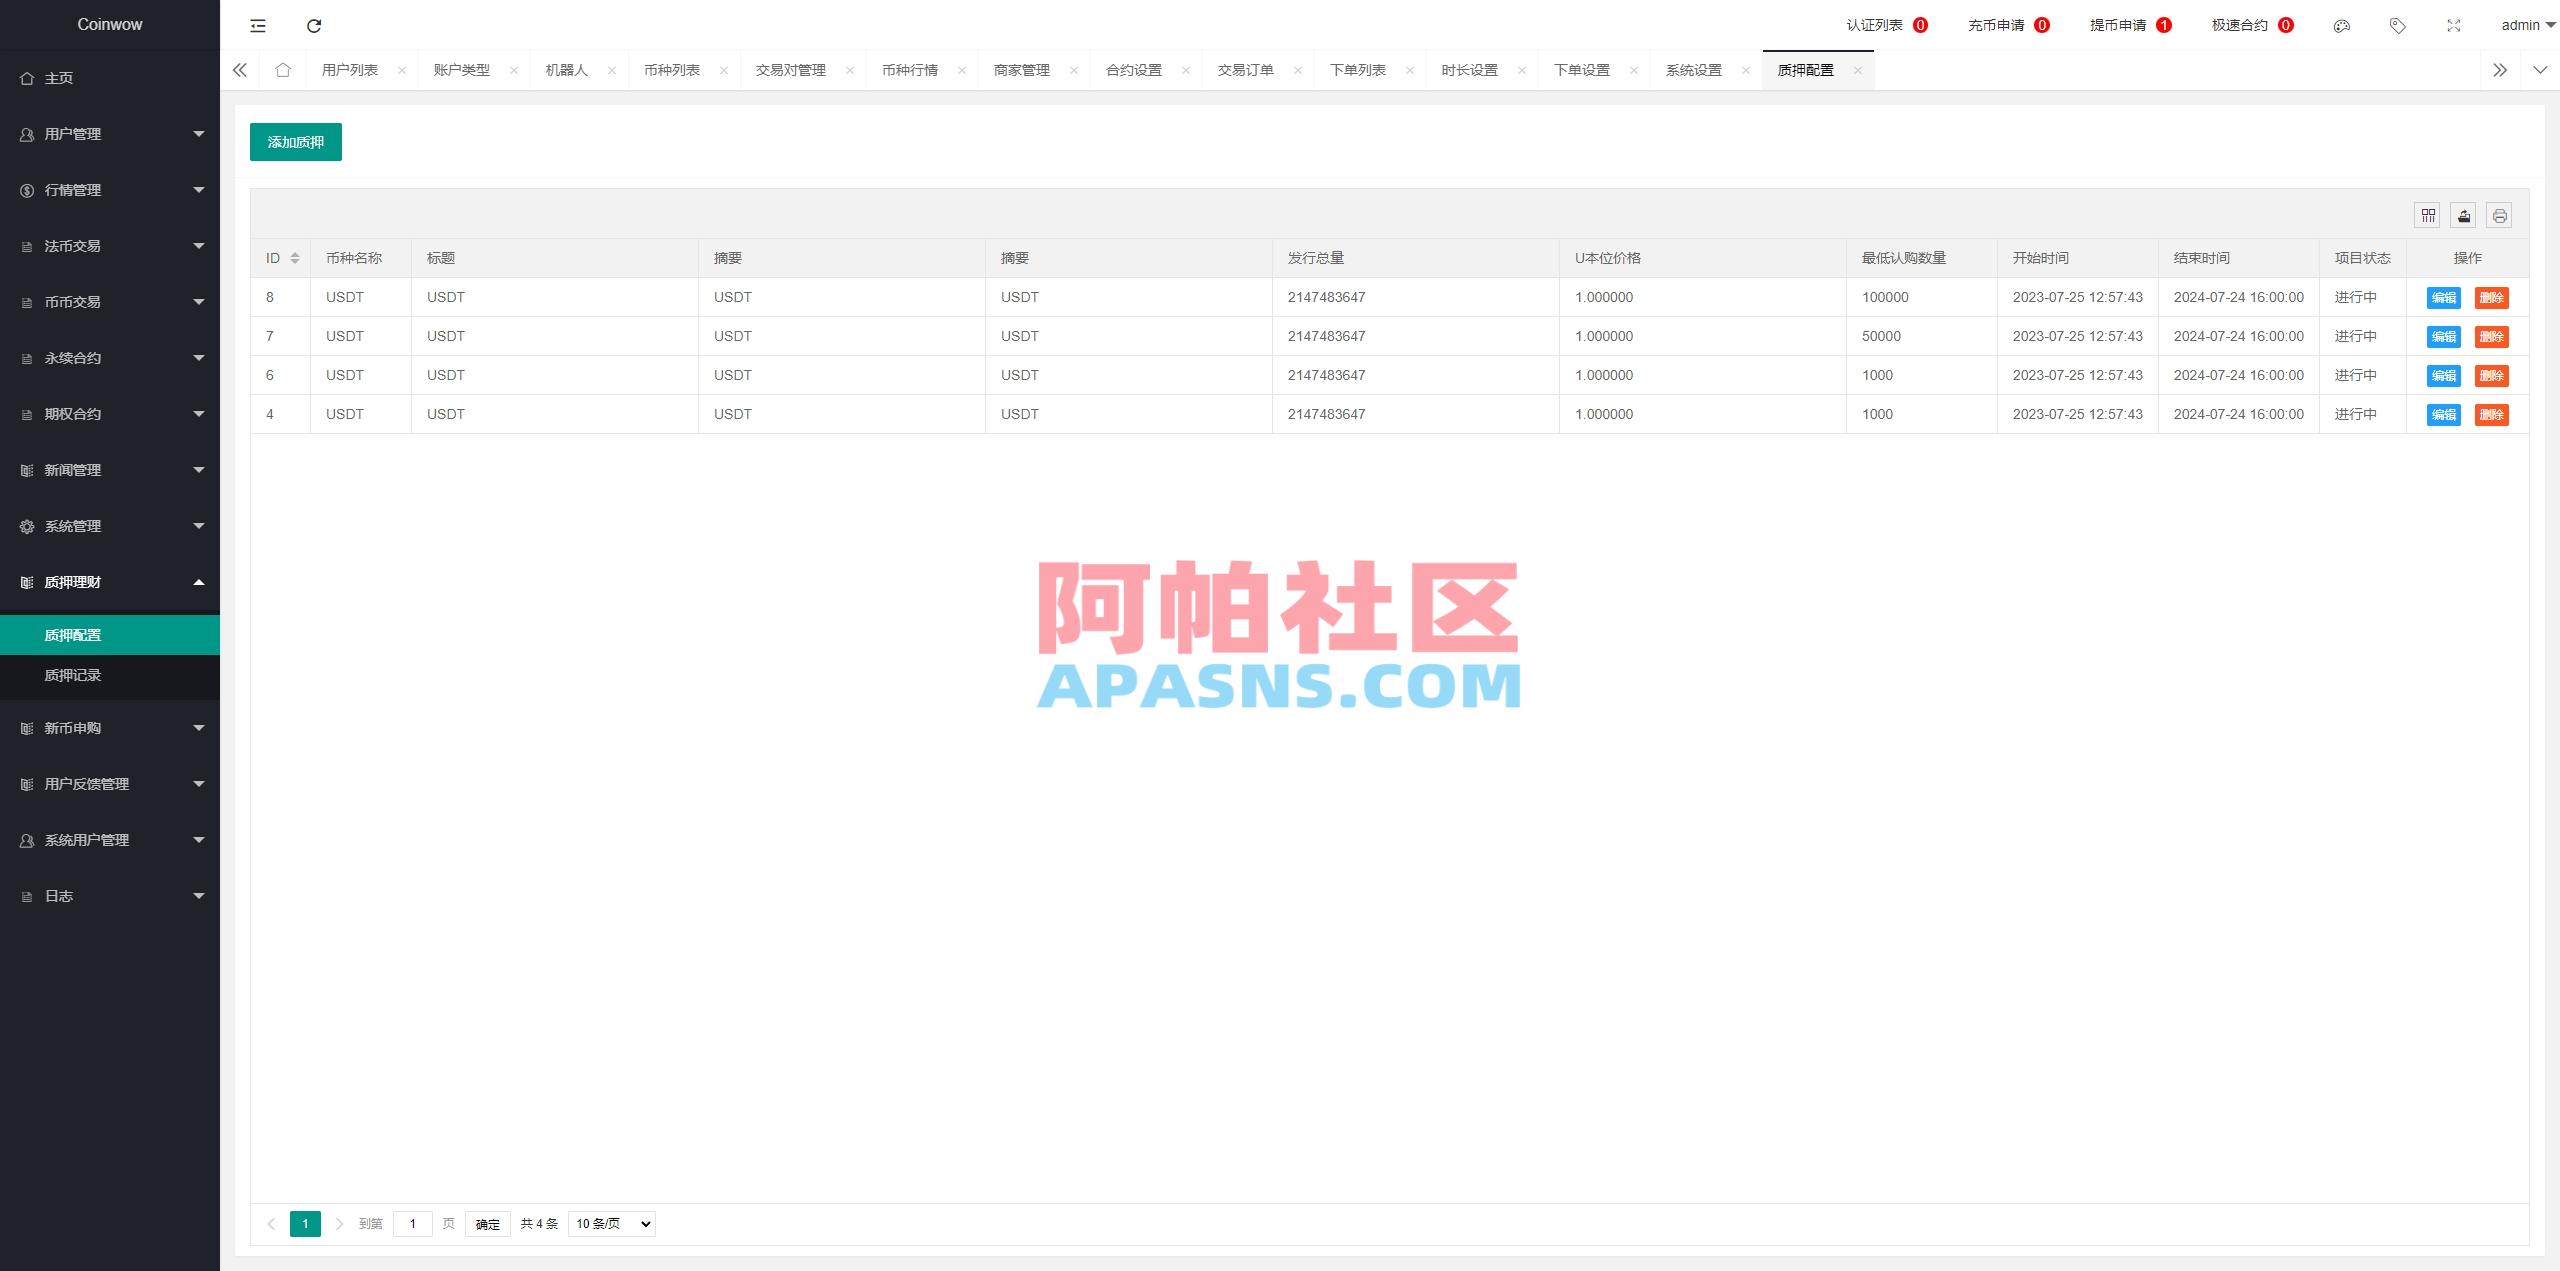The width and height of the screenshot is (2560, 1271).
Task: Click the current page 1 pagination button
Action: pyautogui.click(x=305, y=1224)
